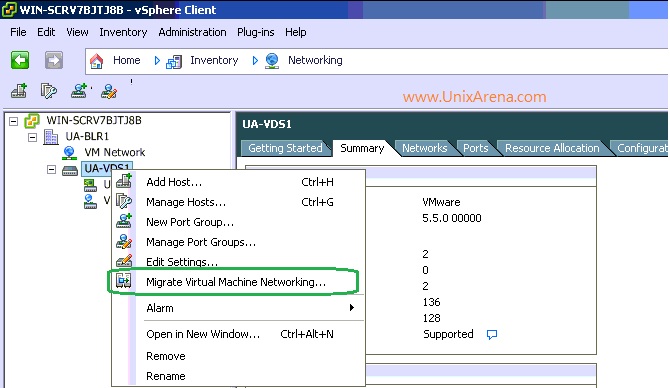Select Migrate Virtual Machine Networking... entry
Screen dimensions: 670x388
[x=238, y=282]
